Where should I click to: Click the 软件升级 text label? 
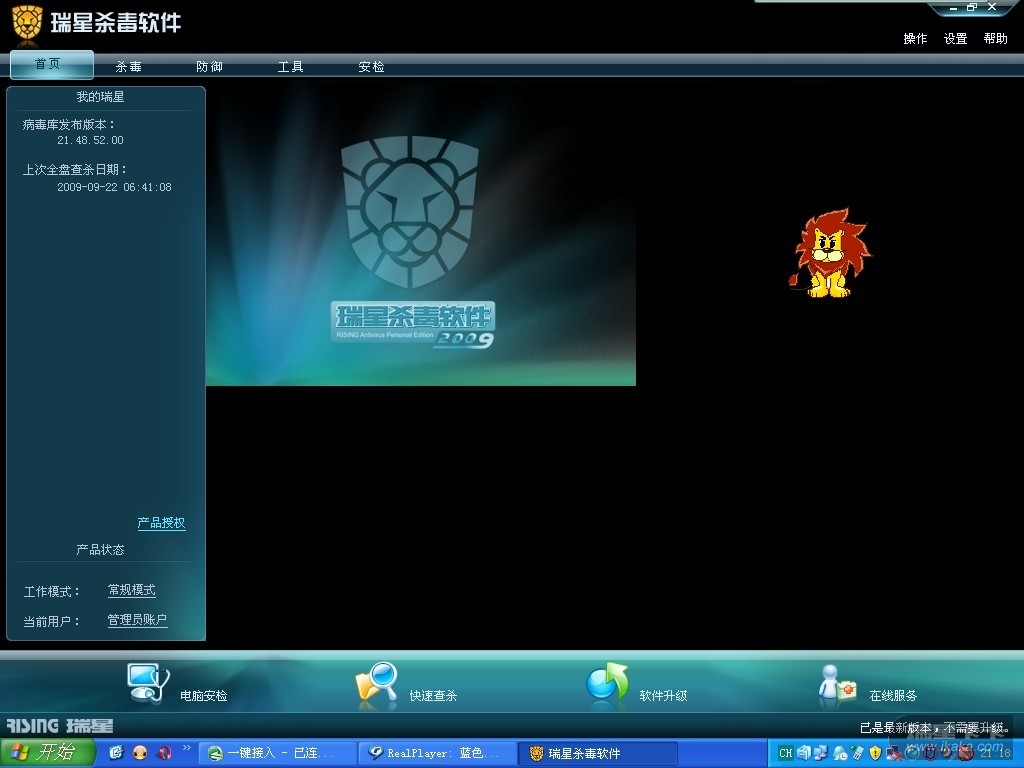tap(664, 696)
